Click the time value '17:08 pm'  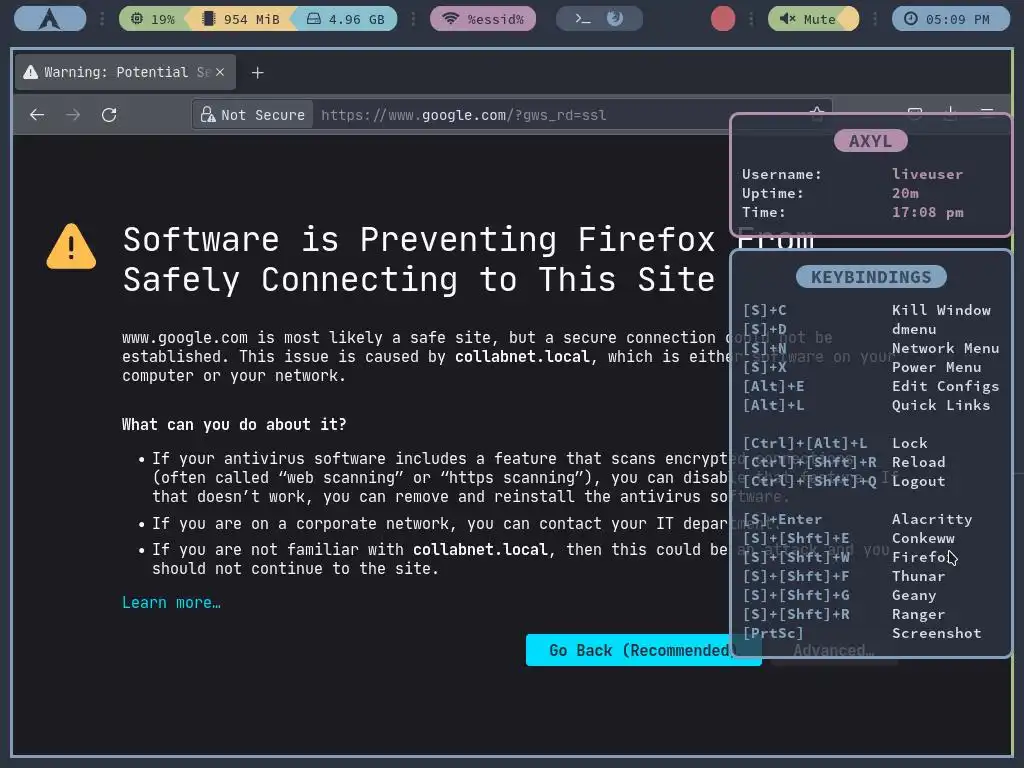927,212
